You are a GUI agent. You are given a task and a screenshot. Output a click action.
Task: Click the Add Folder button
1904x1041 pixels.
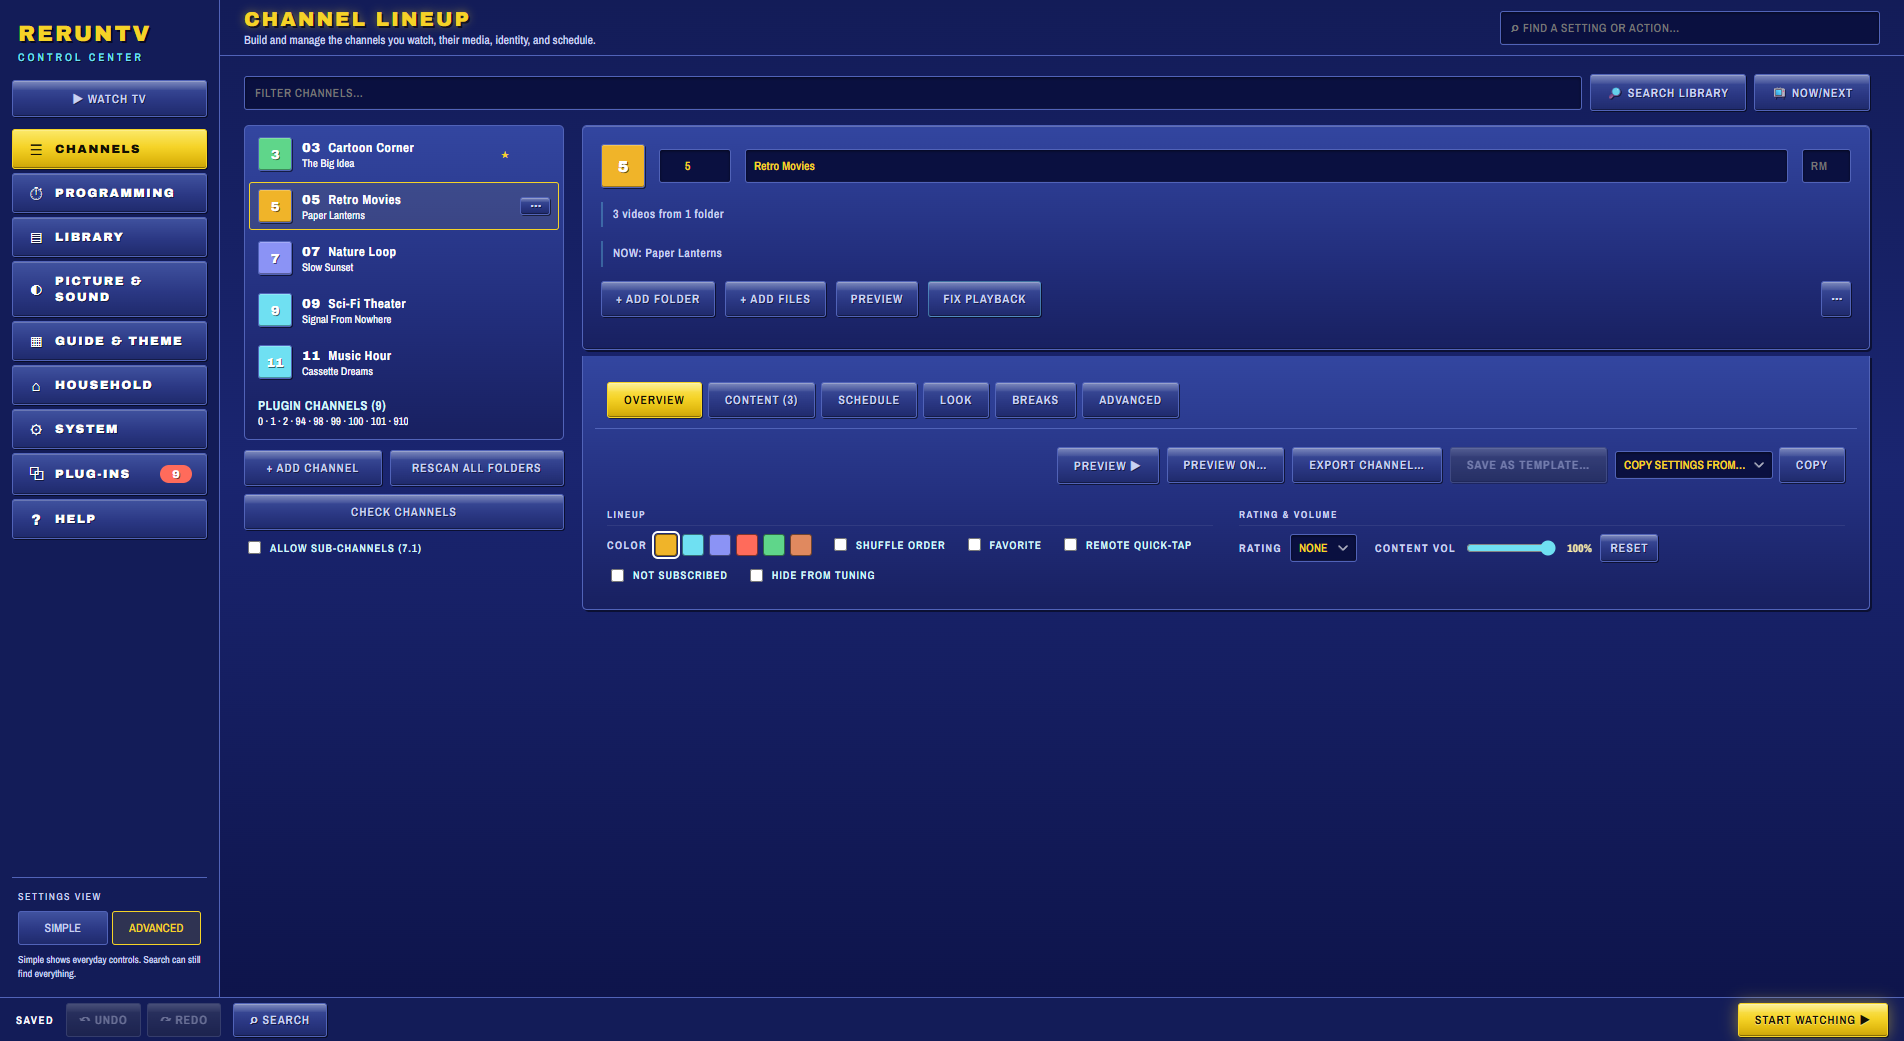pyautogui.click(x=658, y=299)
